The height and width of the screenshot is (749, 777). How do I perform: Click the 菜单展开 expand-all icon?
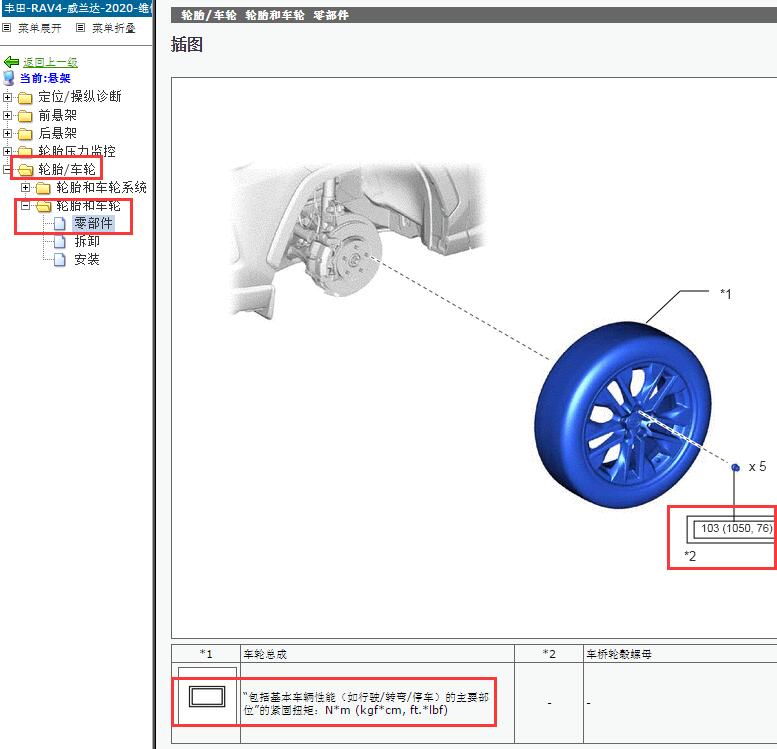tap(6, 28)
